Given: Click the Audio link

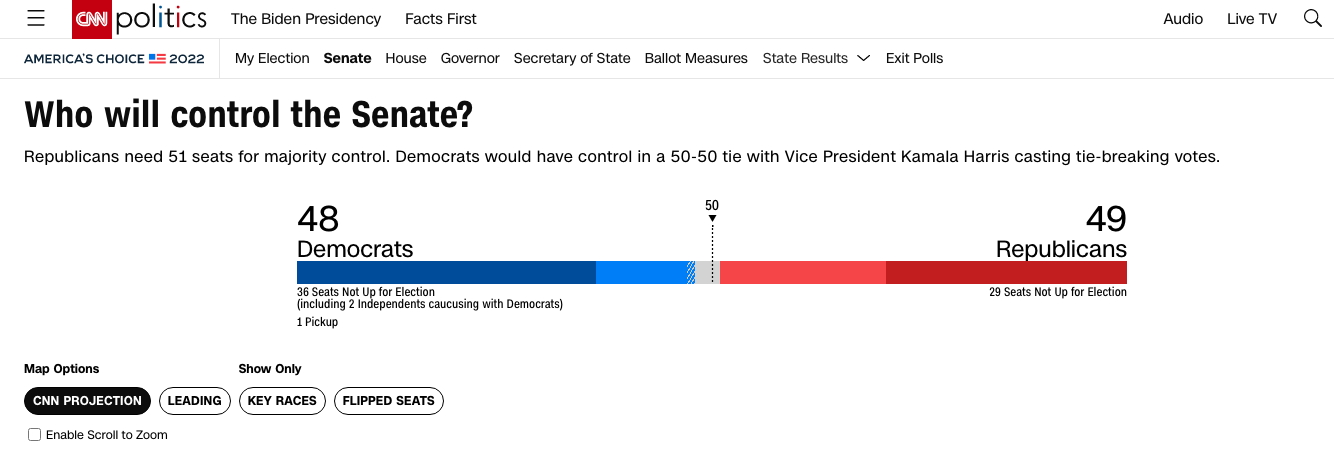Looking at the screenshot, I should click(1183, 19).
